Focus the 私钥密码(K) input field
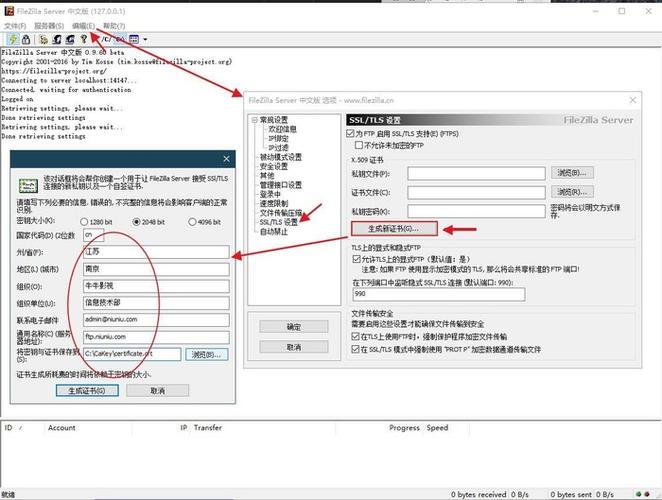 (476, 211)
